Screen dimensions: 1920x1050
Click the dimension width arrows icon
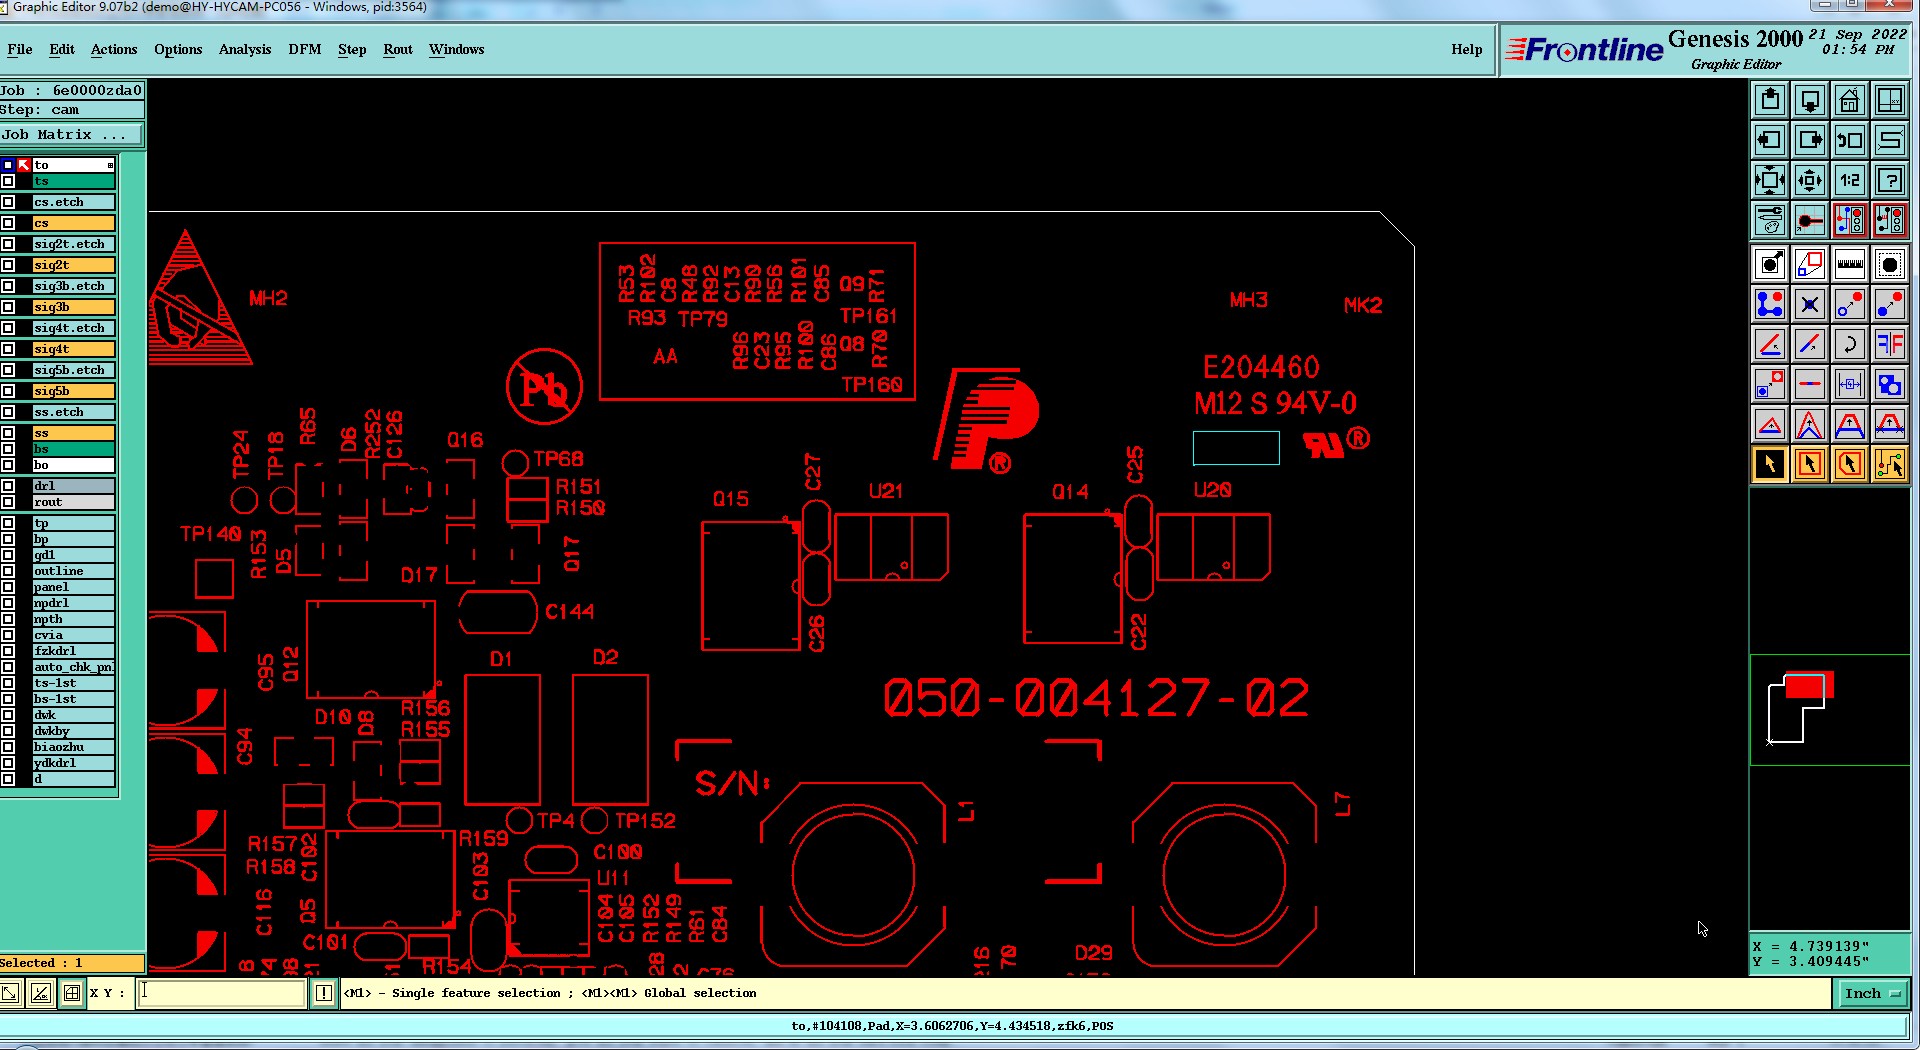[1850, 384]
